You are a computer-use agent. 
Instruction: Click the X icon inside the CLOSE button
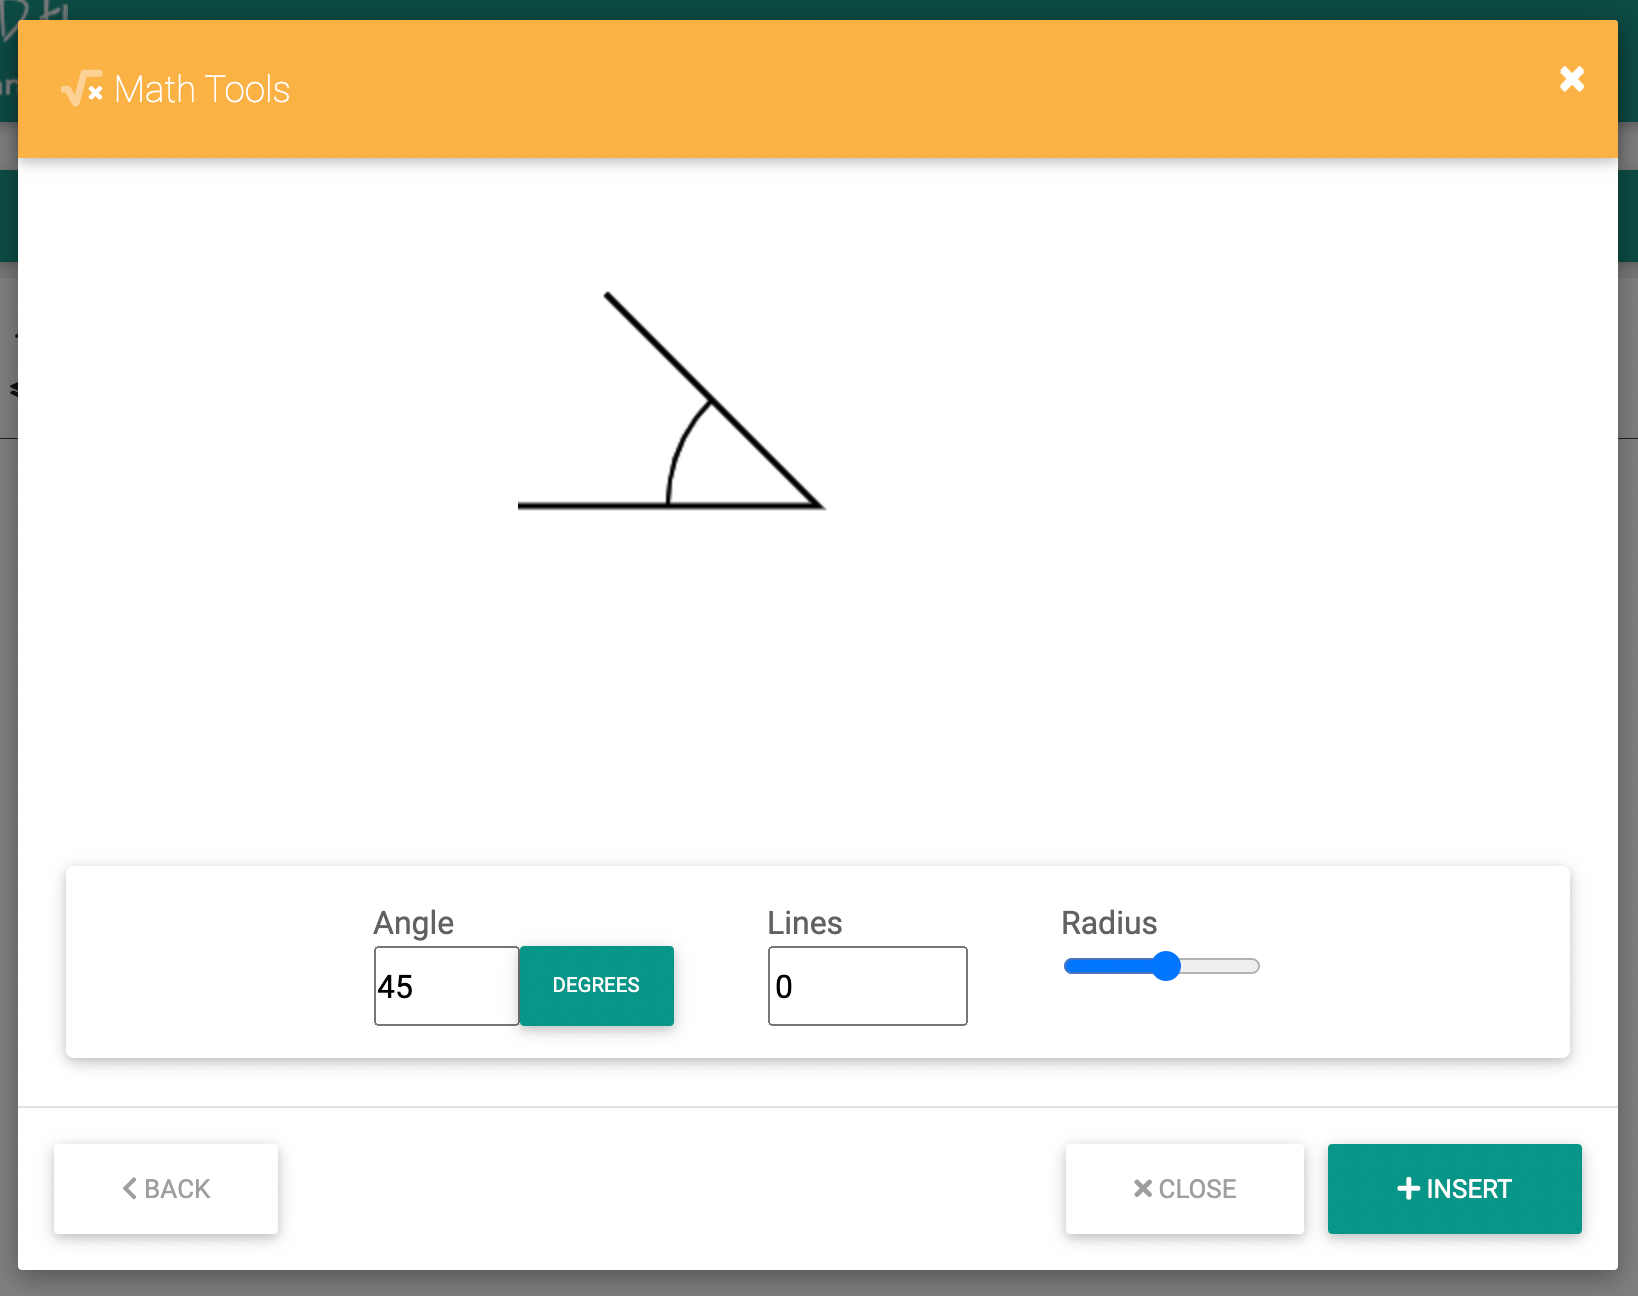[1141, 1189]
